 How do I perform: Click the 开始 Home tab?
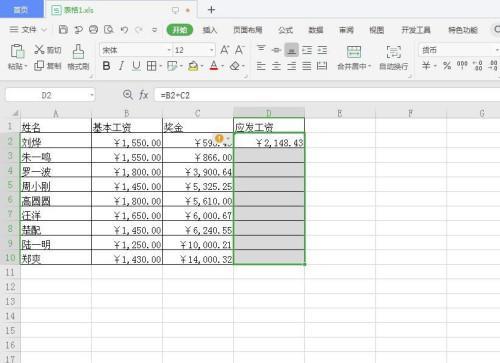(180, 30)
